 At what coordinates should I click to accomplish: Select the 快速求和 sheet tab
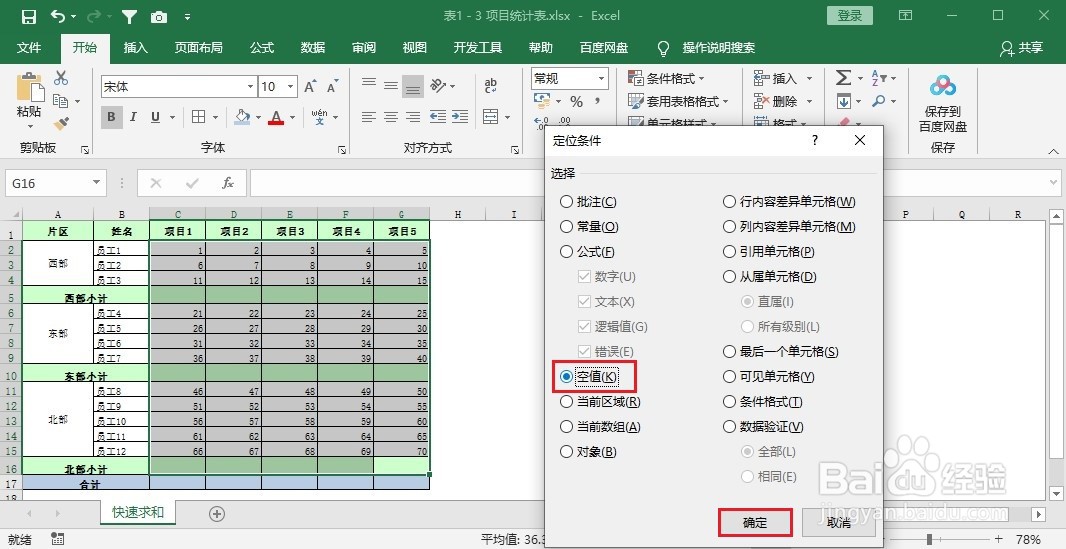pos(138,512)
